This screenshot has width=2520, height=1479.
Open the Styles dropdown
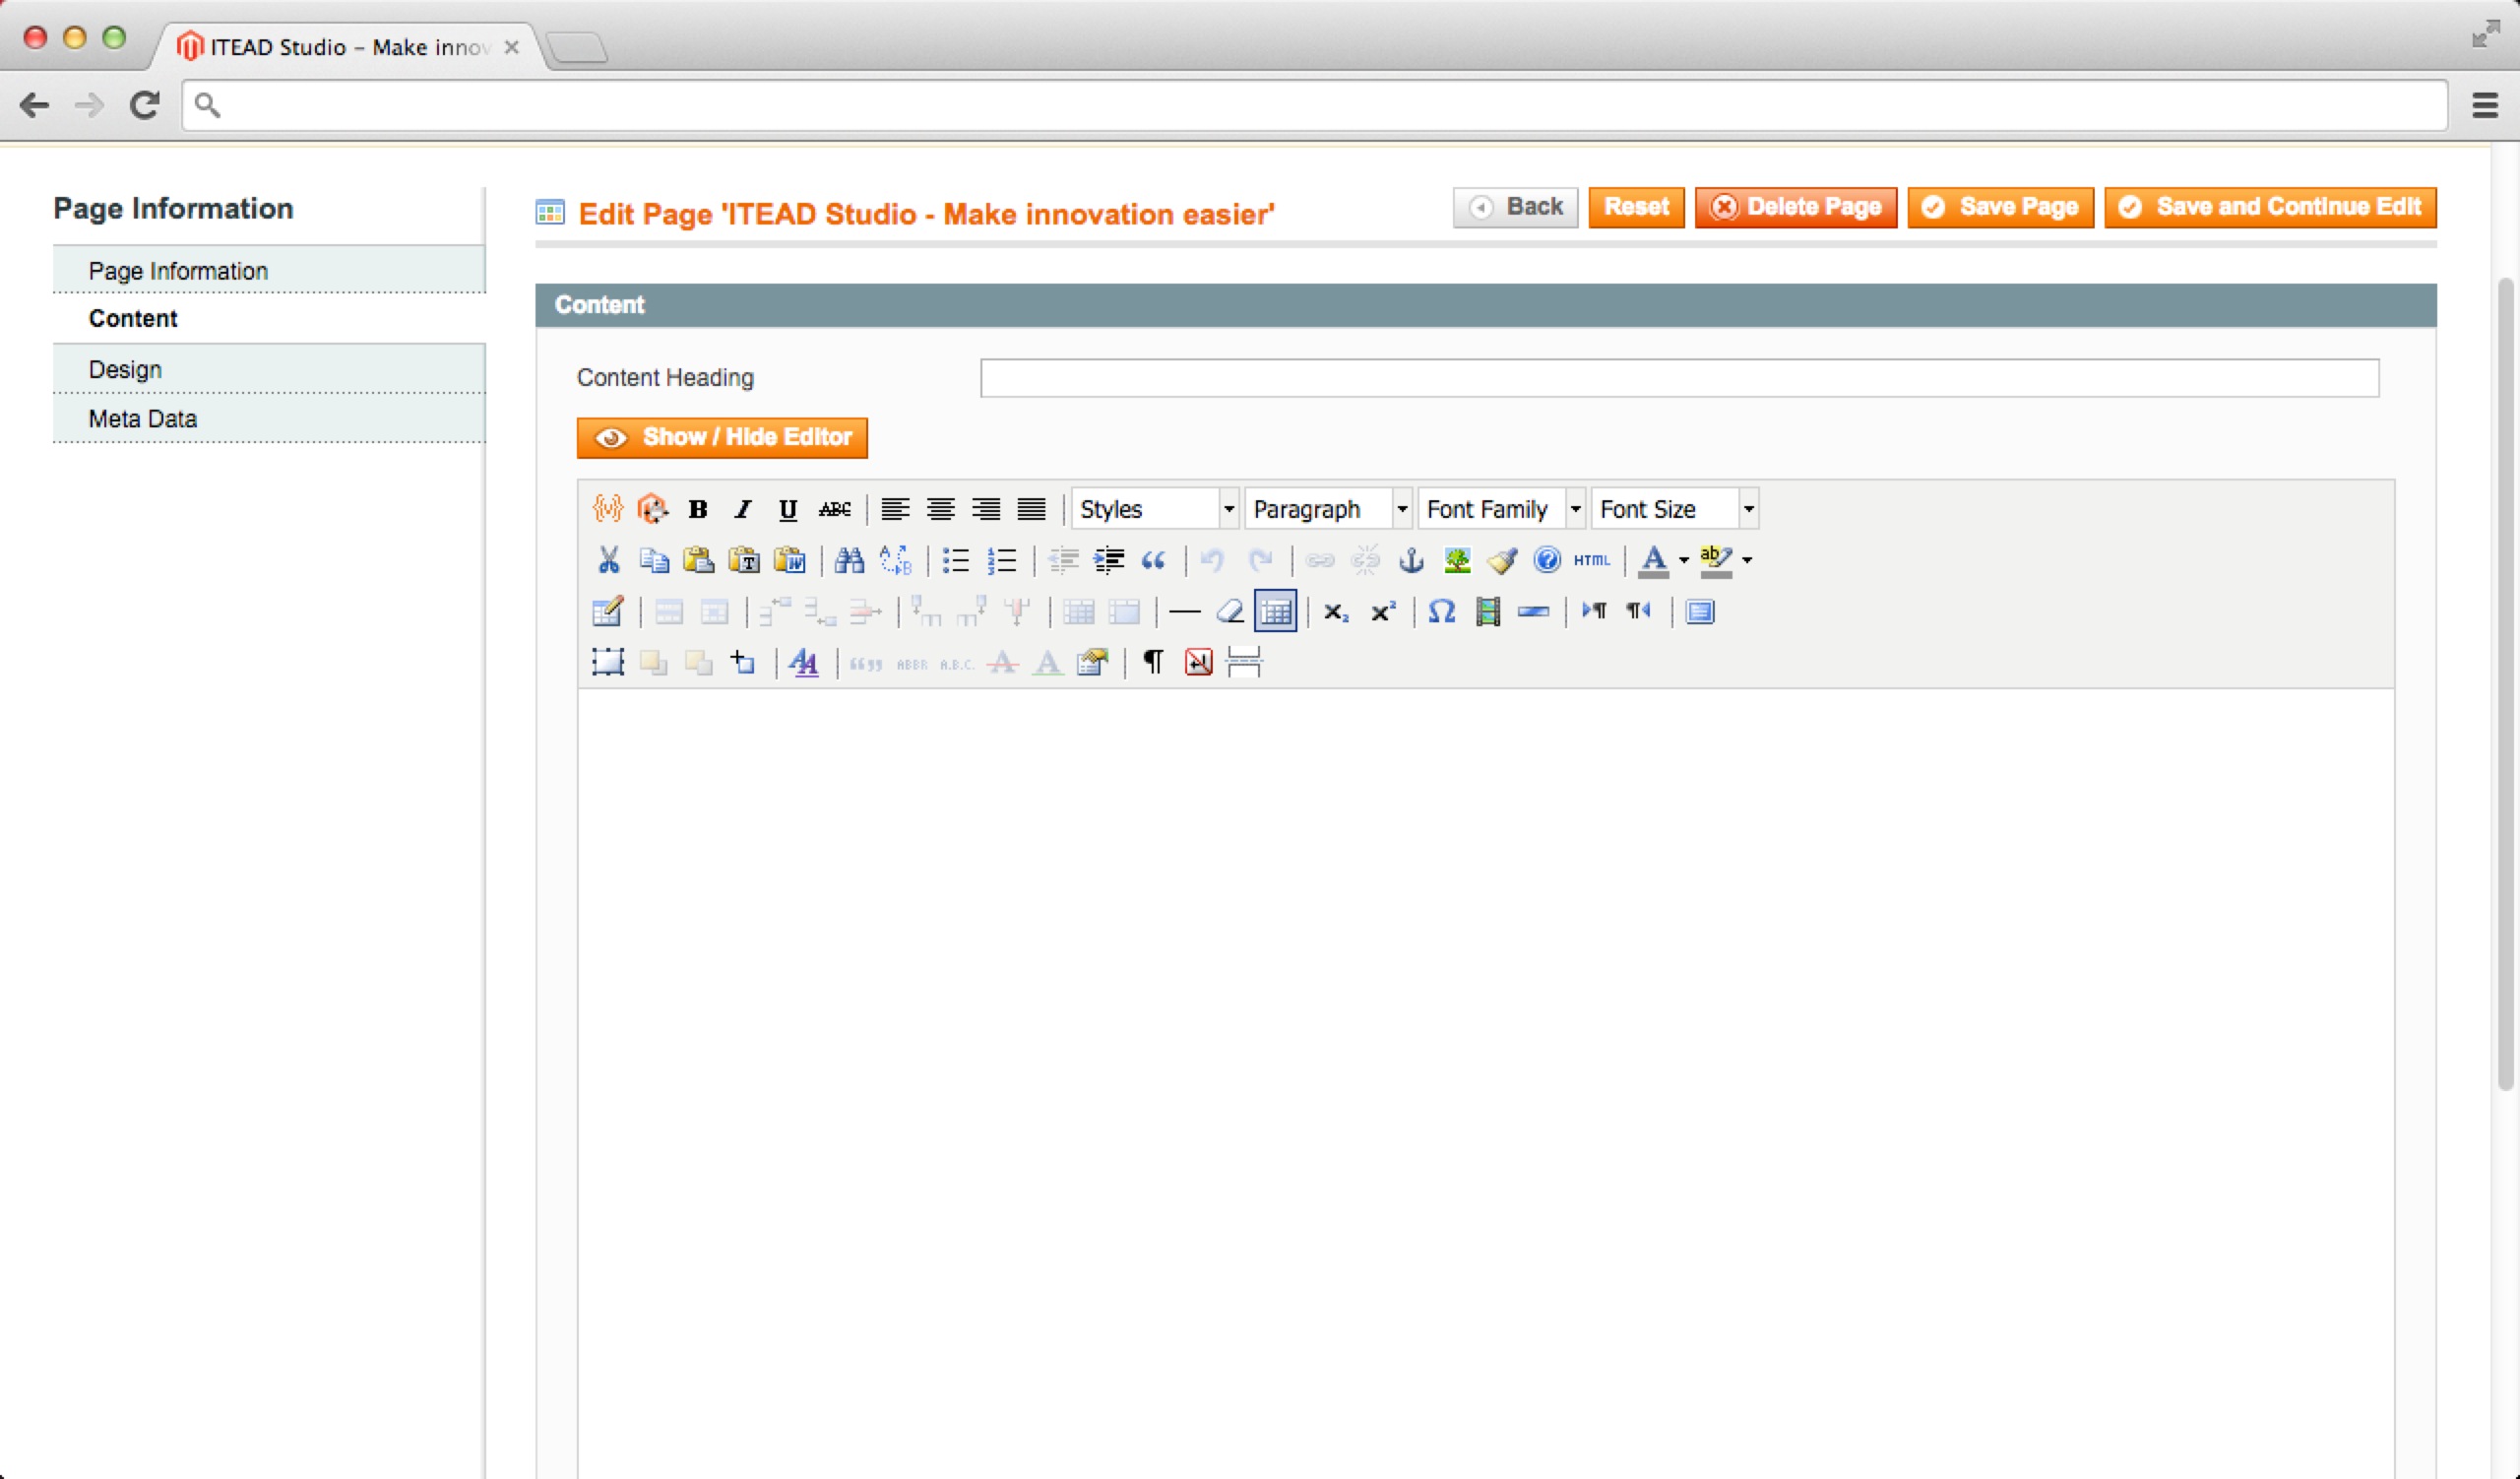coord(1155,509)
